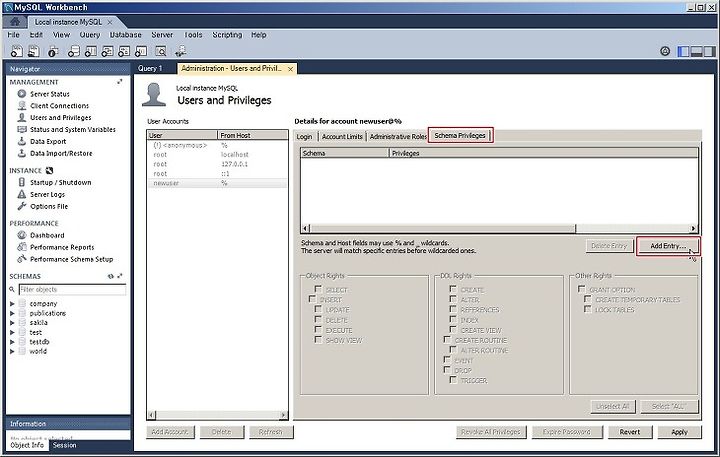Image resolution: width=720 pixels, height=457 pixels.
Task: Open the Server menu
Action: pos(162,35)
